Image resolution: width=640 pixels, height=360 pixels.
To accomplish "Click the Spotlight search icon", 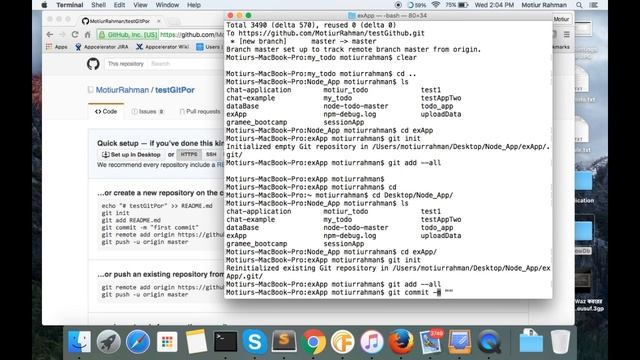I will (579, 5).
